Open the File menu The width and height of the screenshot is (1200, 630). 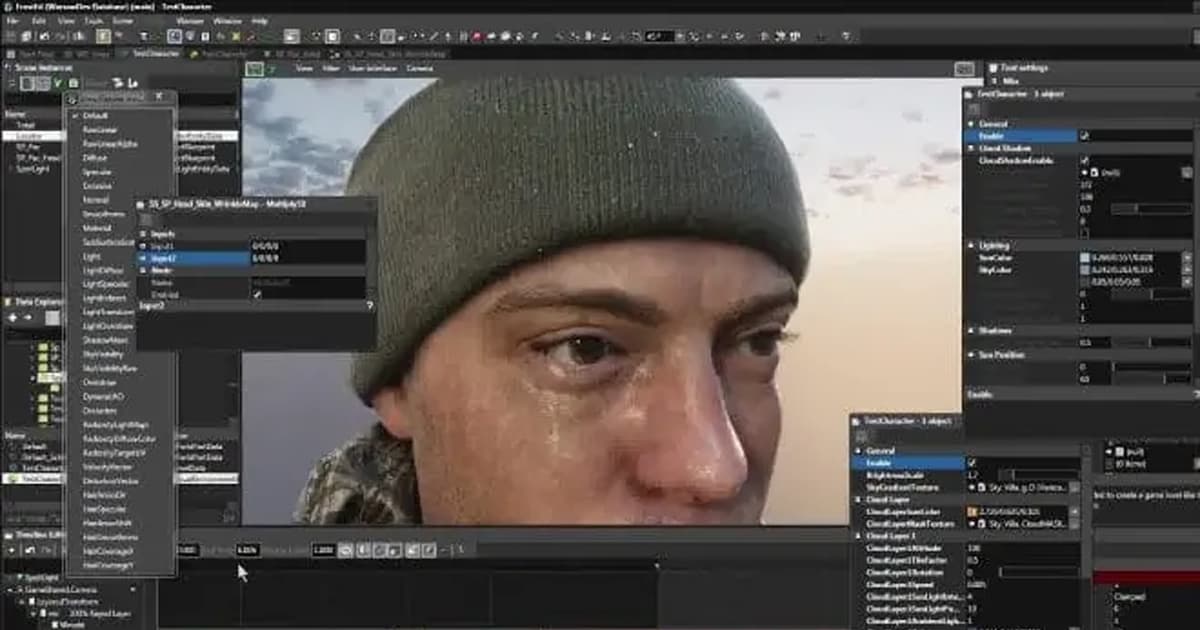tap(14, 21)
